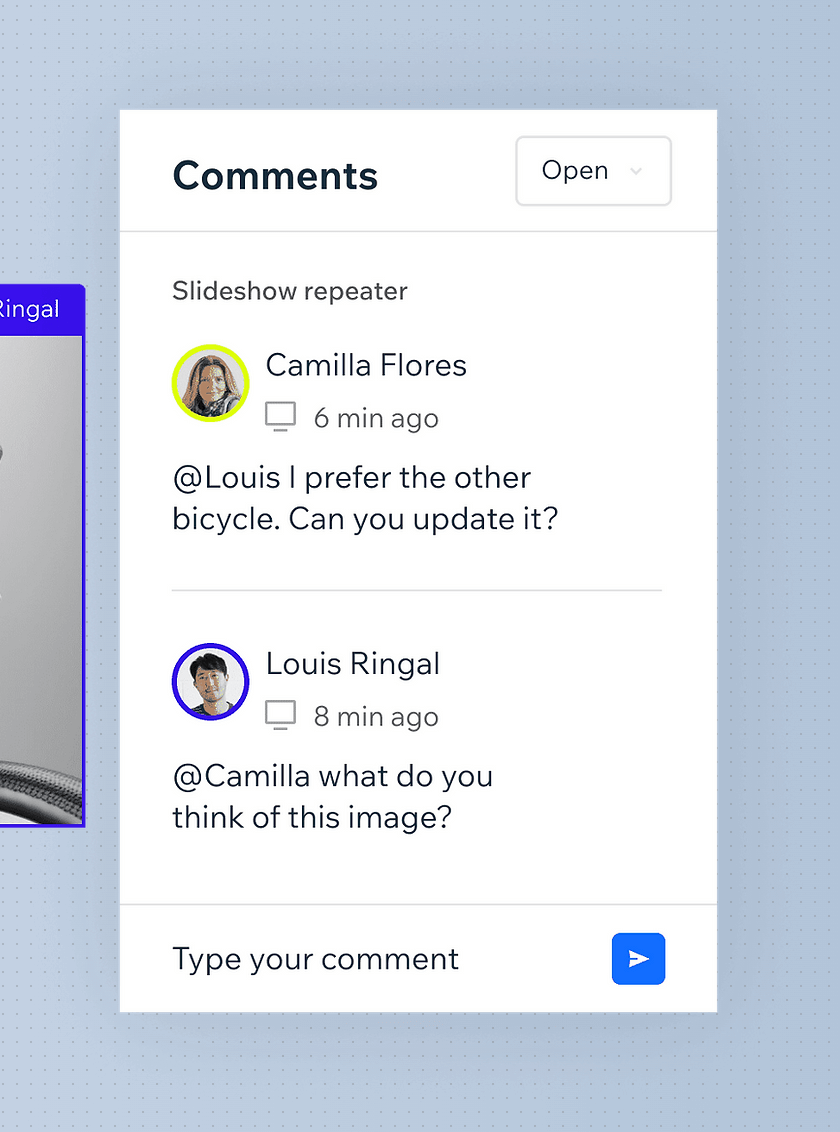Click the desktop icon beside "8 min ago"
Viewport: 840px width, 1132px height.
point(280,714)
